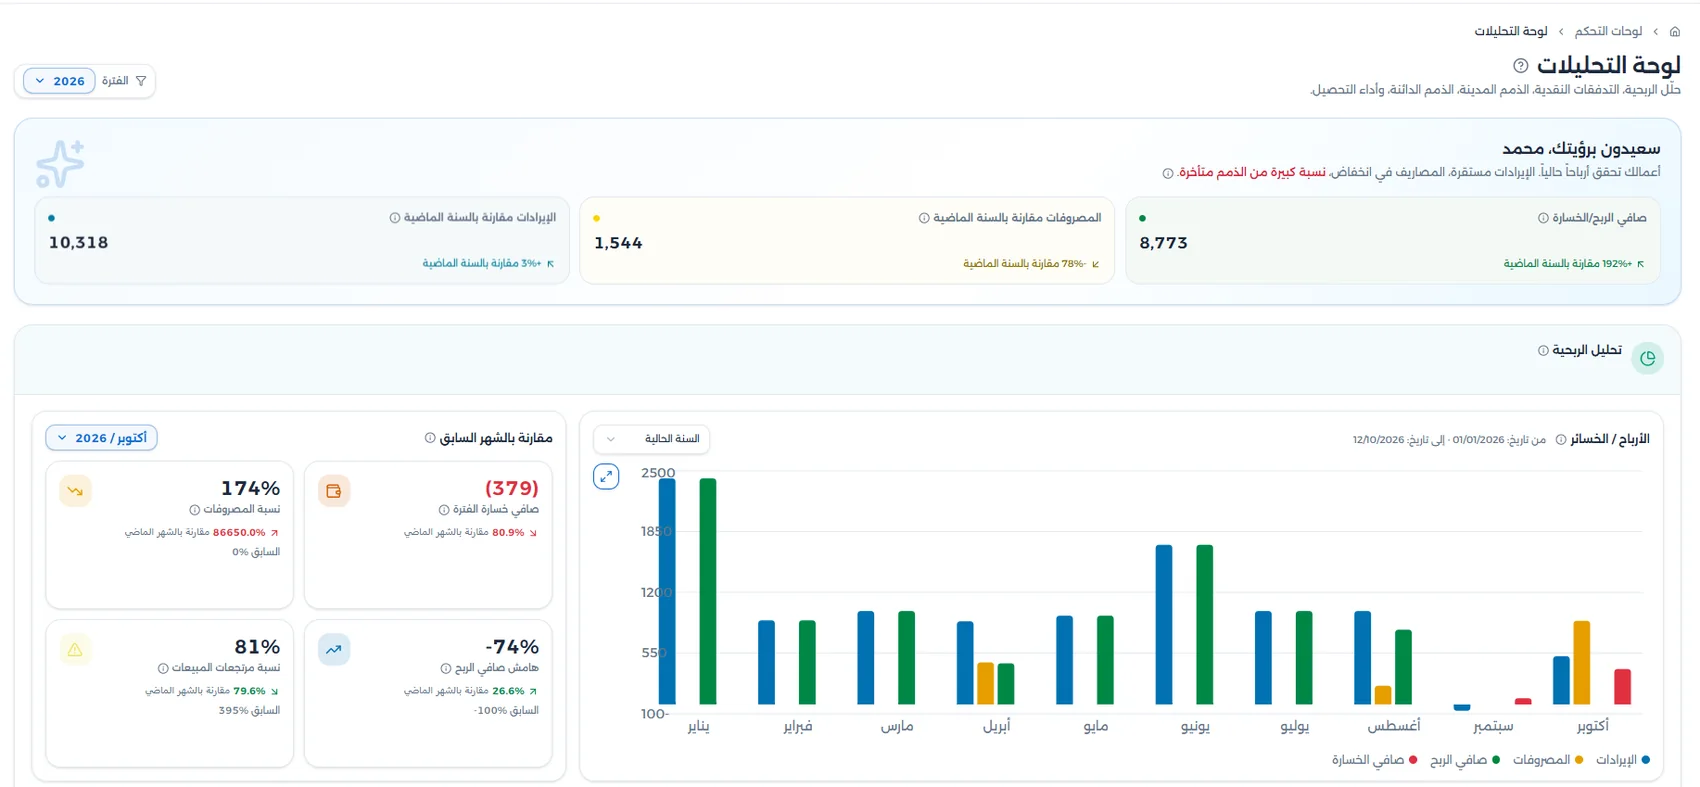Click info icon beside الأرباح / الخسائر title
The image size is (1700, 787).
1560,440
